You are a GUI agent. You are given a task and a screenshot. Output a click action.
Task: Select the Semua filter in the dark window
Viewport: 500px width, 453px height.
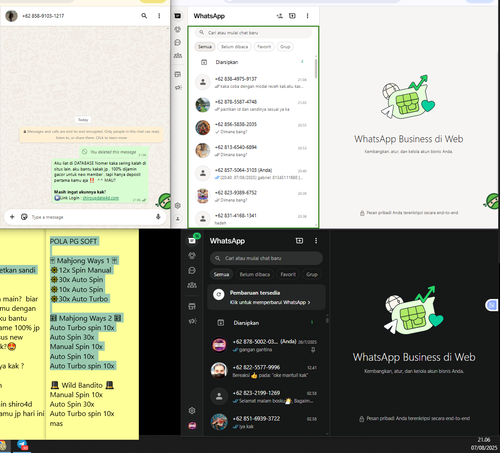(x=221, y=274)
